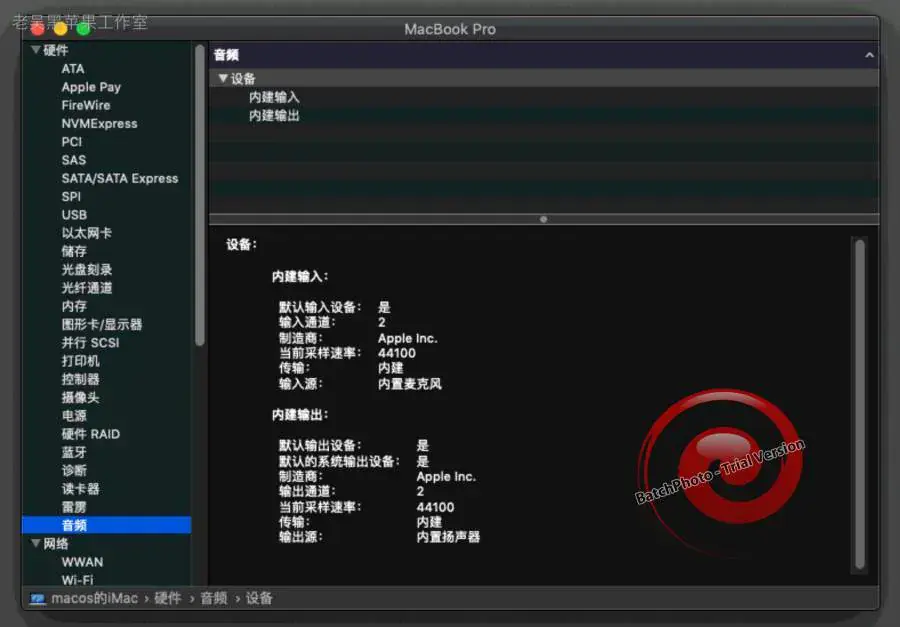Collapse the 网络 section triangle

[36, 543]
